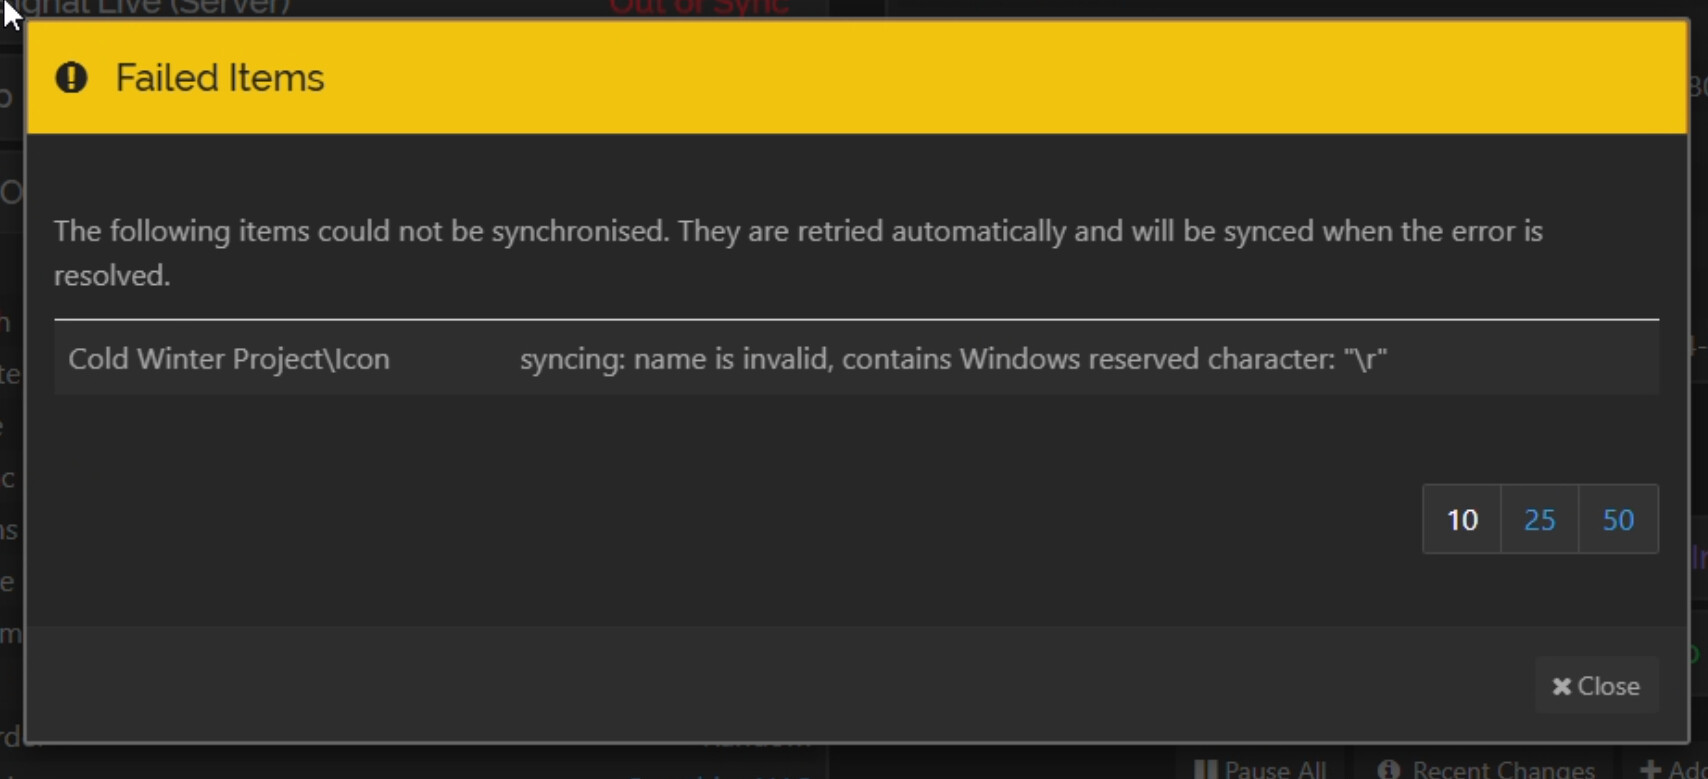Click the info circle icon beside Recent Changes
Viewport: 1708px width, 779px height.
tap(1389, 769)
